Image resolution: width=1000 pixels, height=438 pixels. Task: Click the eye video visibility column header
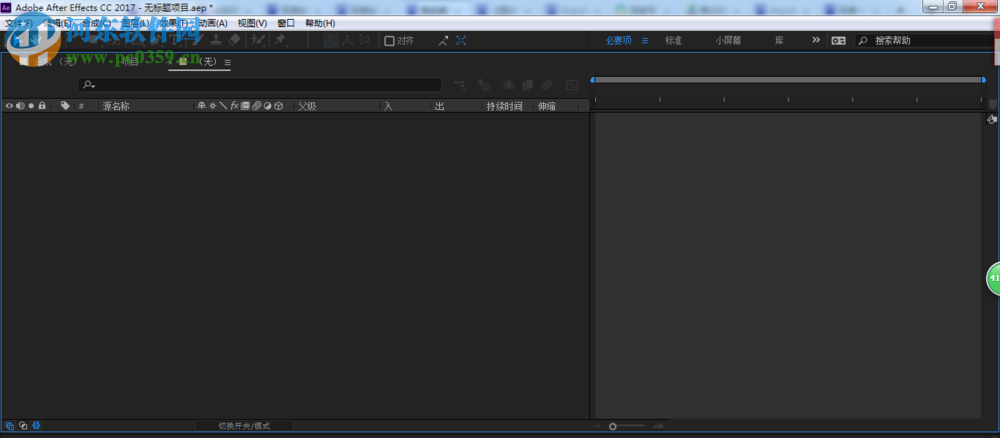point(9,106)
